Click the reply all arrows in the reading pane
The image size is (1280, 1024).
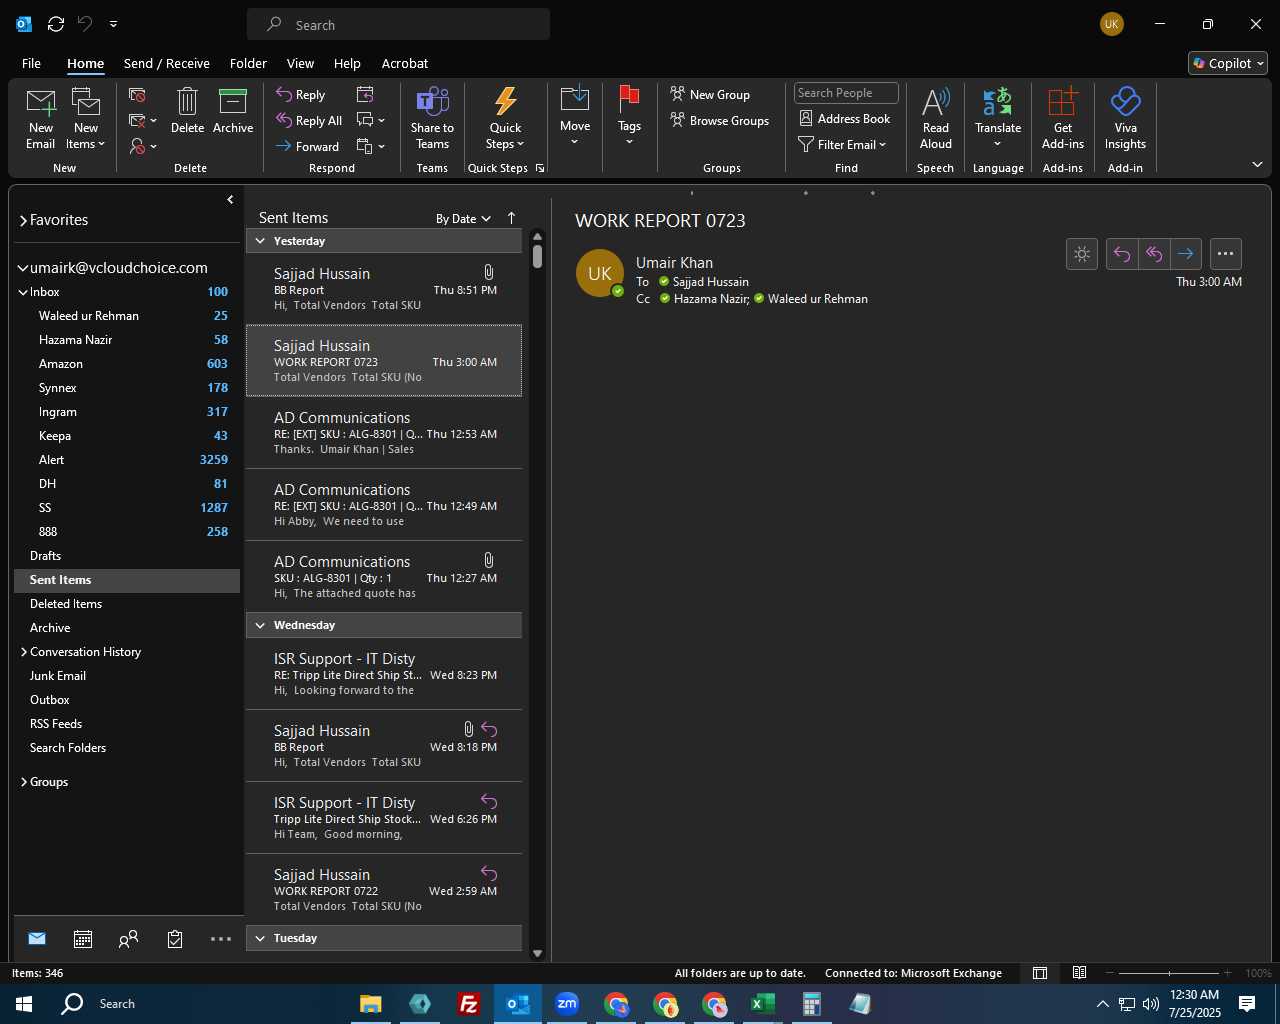(x=1154, y=254)
